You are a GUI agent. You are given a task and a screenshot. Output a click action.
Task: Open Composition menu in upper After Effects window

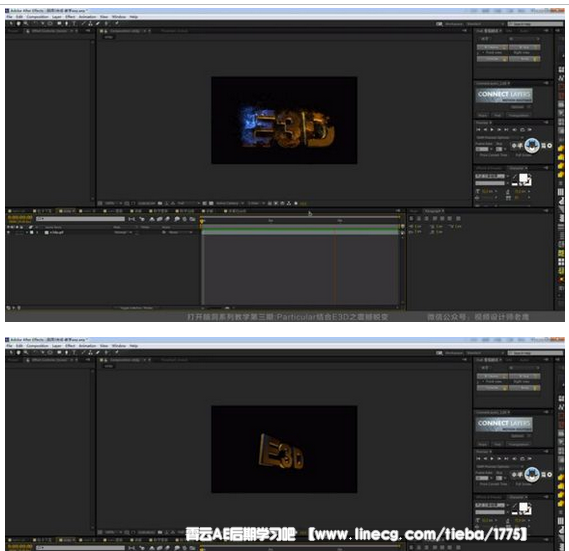(x=37, y=17)
